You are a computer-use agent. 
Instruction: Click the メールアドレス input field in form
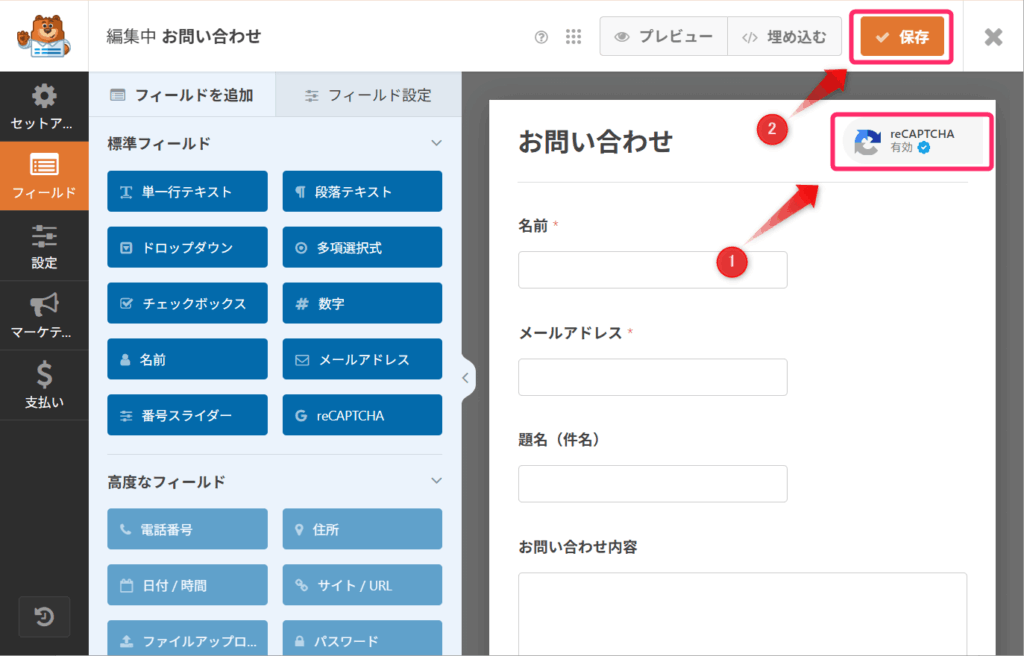click(652, 377)
